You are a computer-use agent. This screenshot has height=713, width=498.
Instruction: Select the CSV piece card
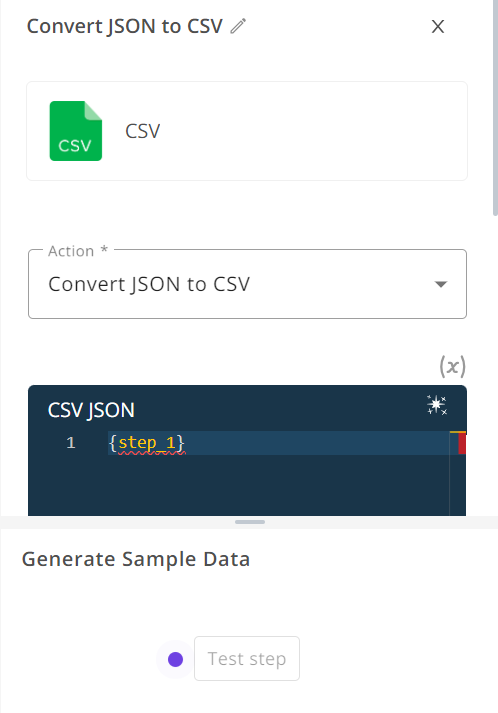(x=247, y=131)
